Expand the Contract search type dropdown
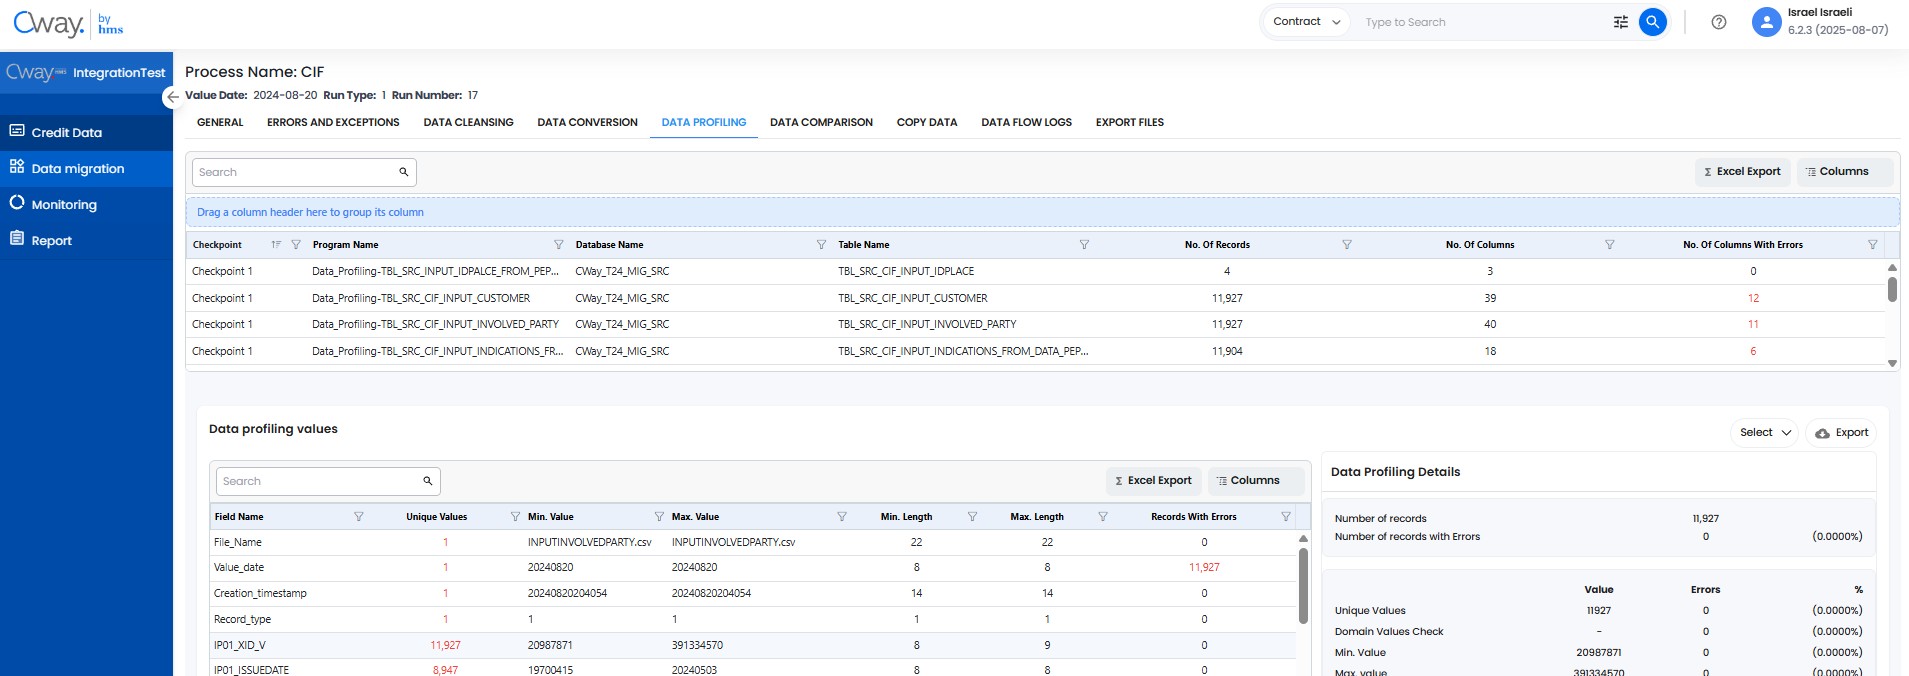 1307,22
